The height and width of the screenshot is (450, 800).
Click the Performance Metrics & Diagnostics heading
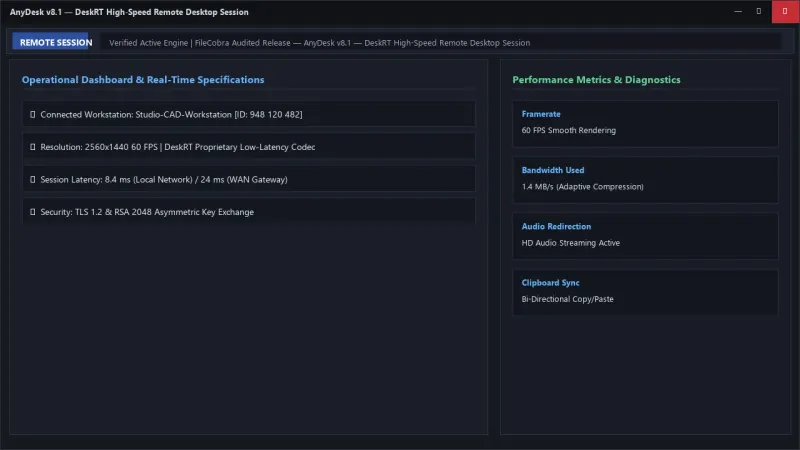click(596, 80)
